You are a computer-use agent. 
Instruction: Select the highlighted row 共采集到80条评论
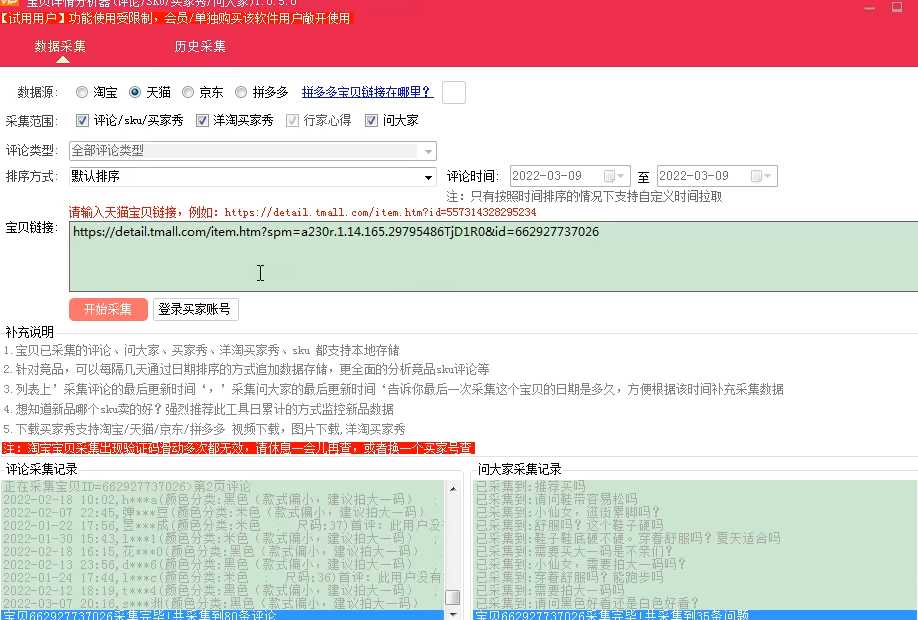pyautogui.click(x=222, y=615)
